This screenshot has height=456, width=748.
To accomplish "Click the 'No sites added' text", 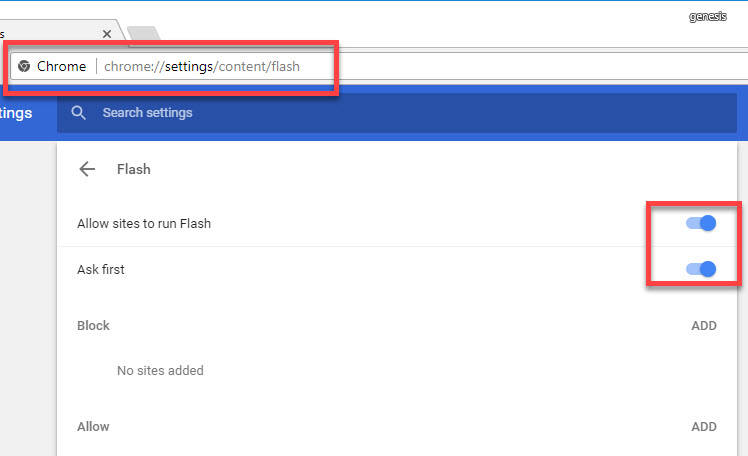I will coord(160,371).
